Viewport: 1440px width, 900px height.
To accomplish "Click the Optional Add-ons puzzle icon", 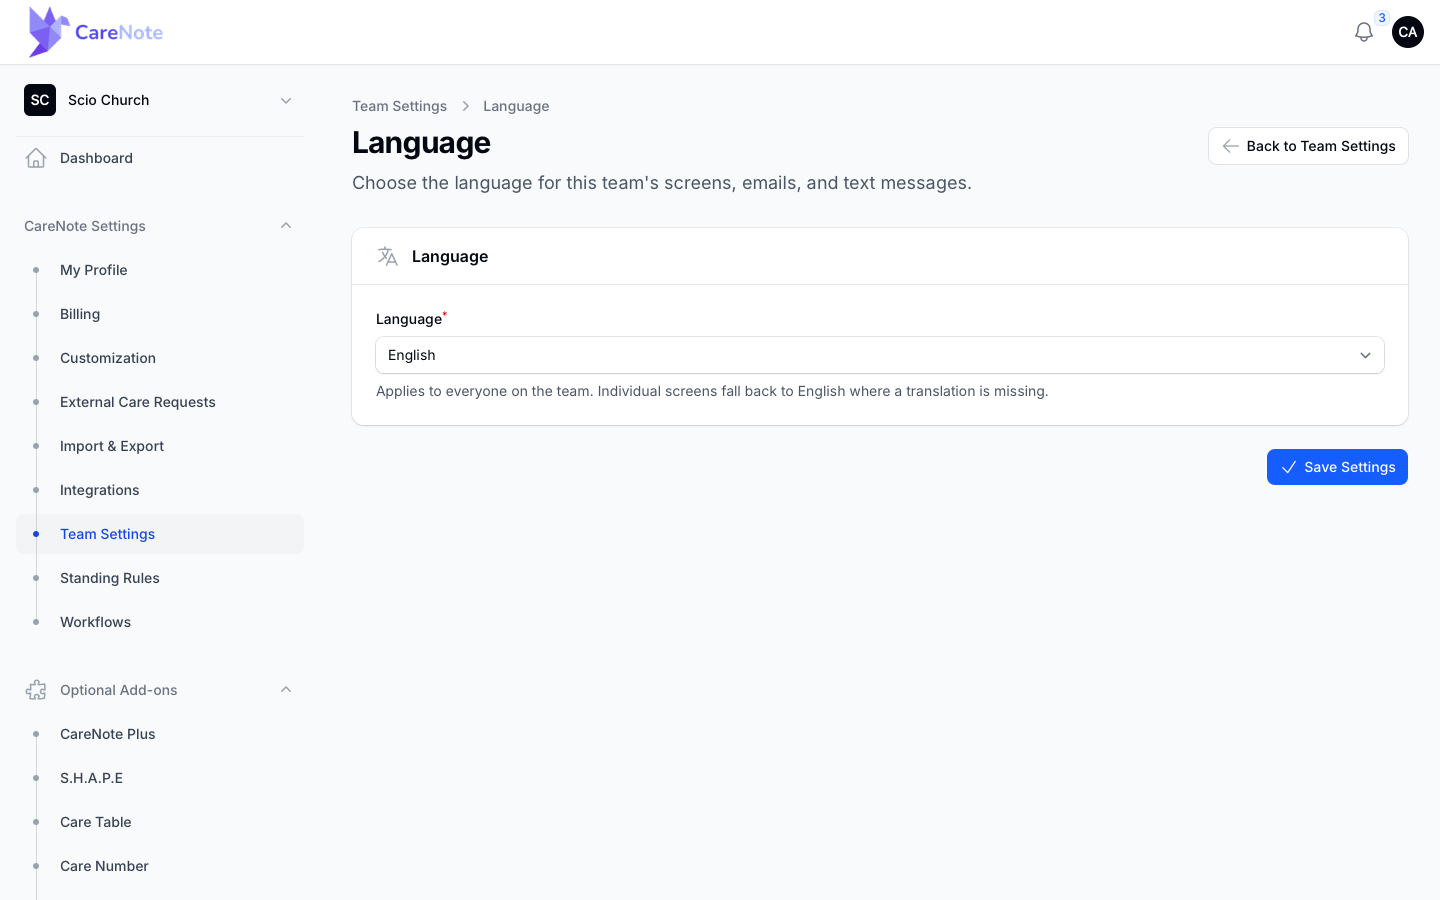I will 36,690.
